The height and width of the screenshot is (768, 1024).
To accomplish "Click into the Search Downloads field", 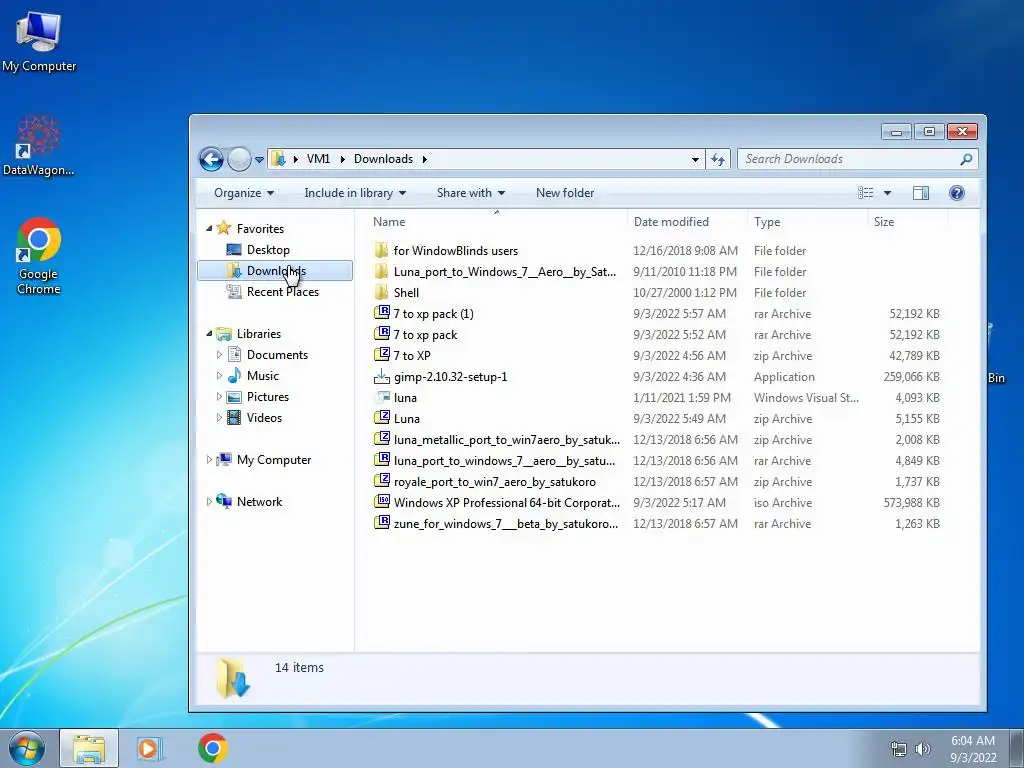I will [849, 159].
